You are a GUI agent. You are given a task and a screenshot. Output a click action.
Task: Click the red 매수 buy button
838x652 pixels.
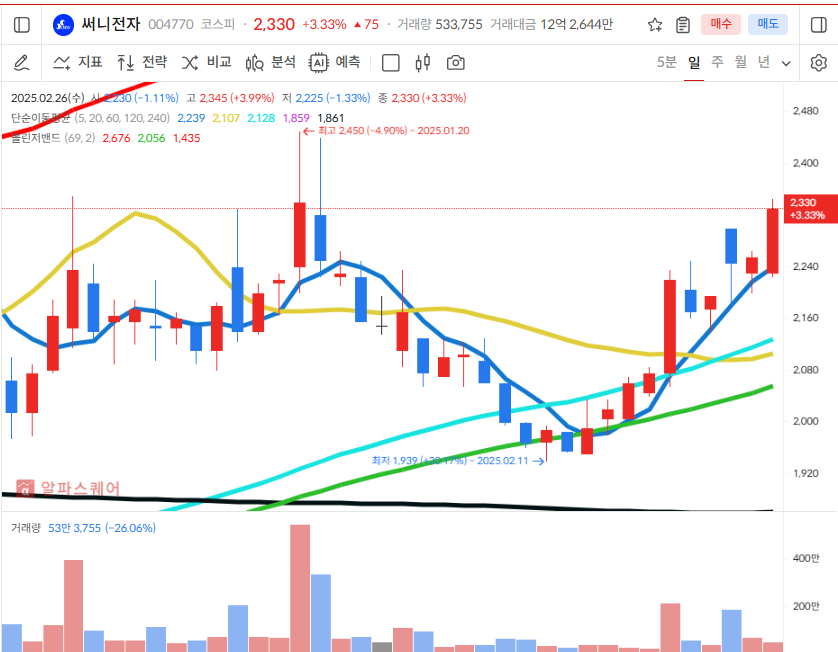point(721,24)
